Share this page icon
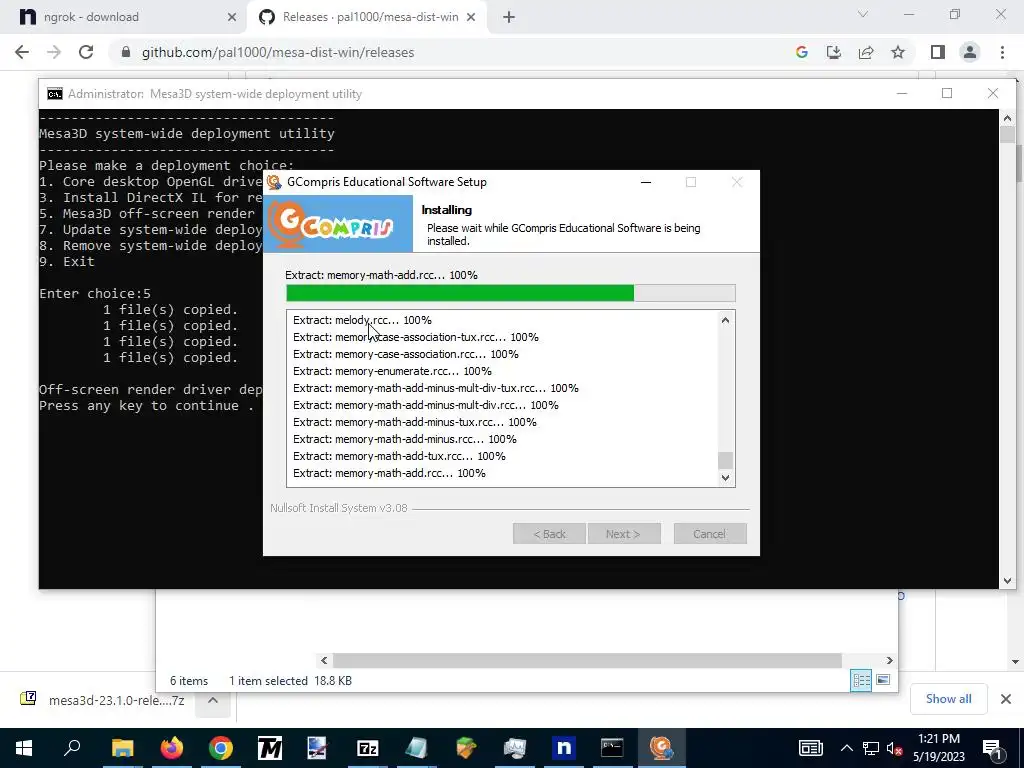The image size is (1024, 768). tap(866, 52)
